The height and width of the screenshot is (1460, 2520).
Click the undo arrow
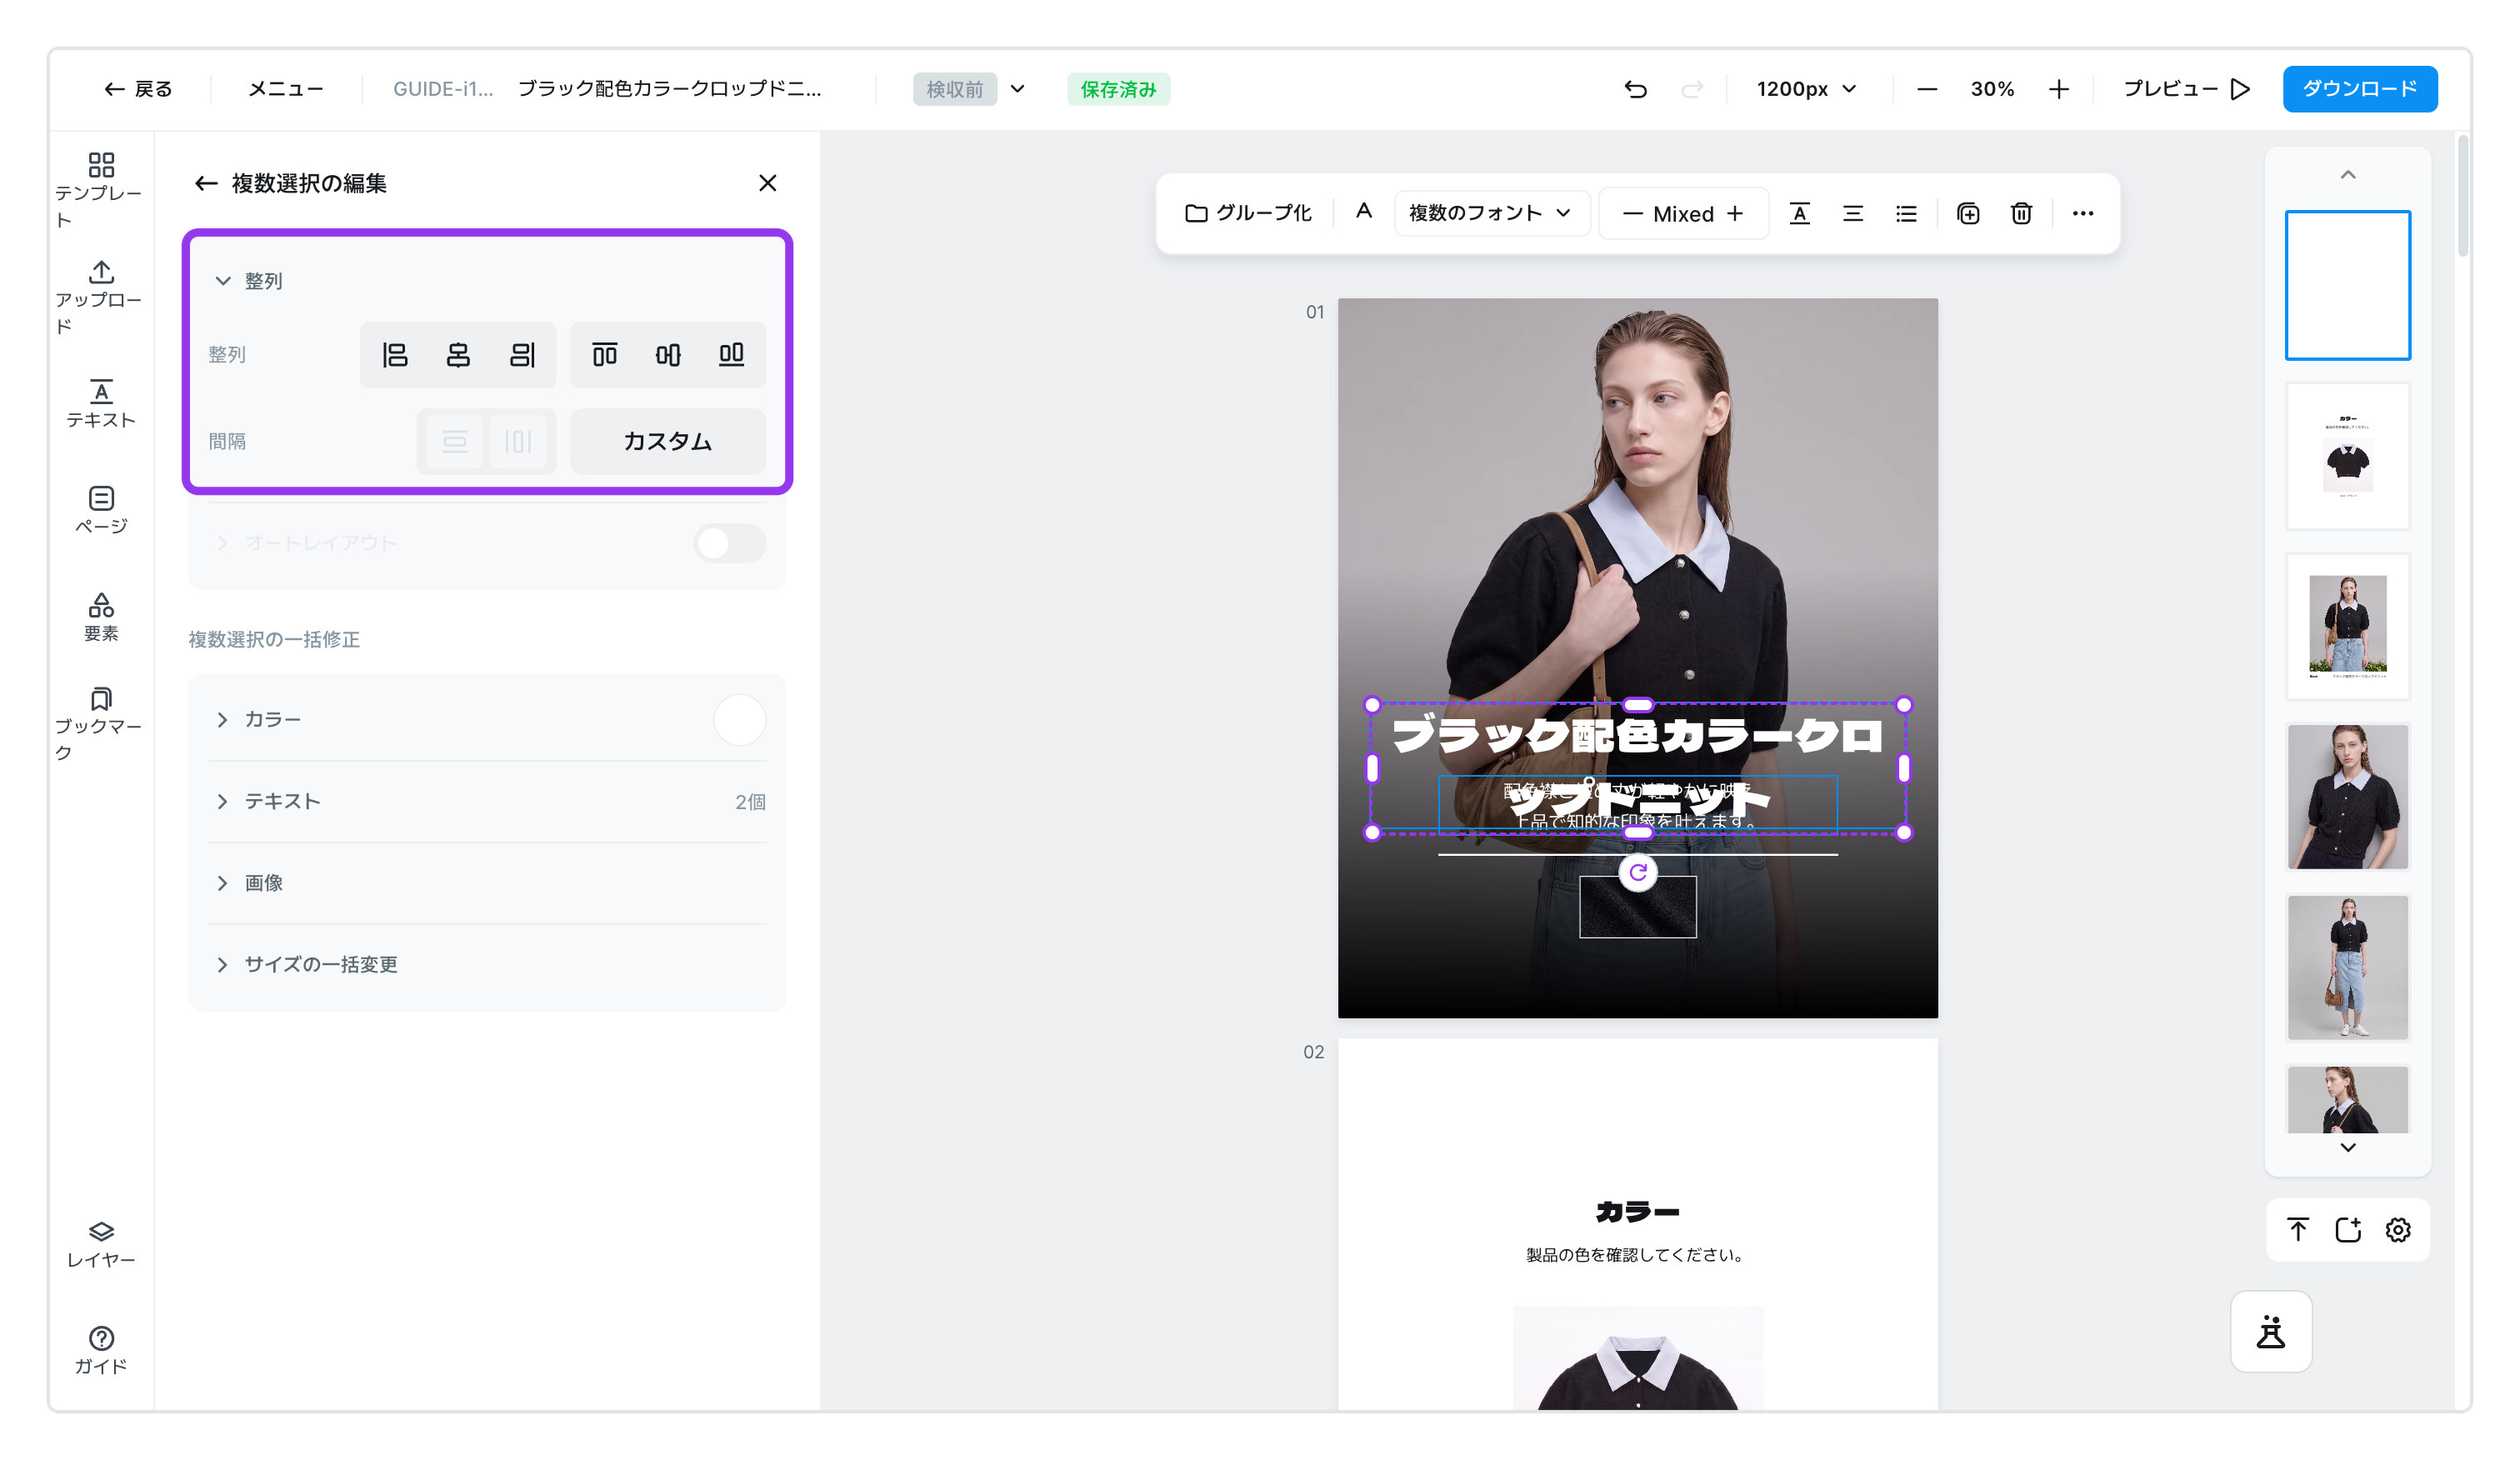[x=1636, y=89]
